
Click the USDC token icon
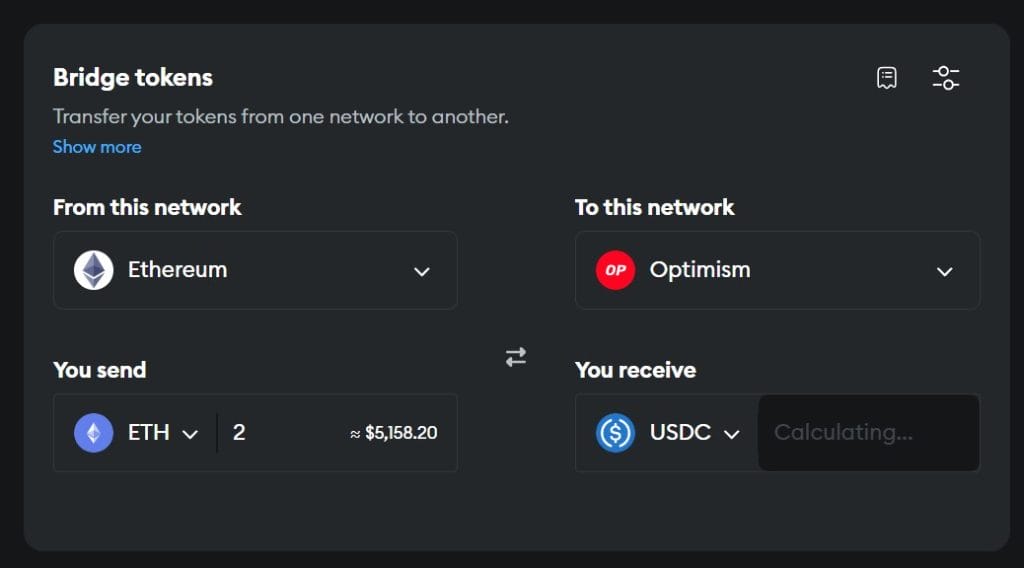point(616,433)
